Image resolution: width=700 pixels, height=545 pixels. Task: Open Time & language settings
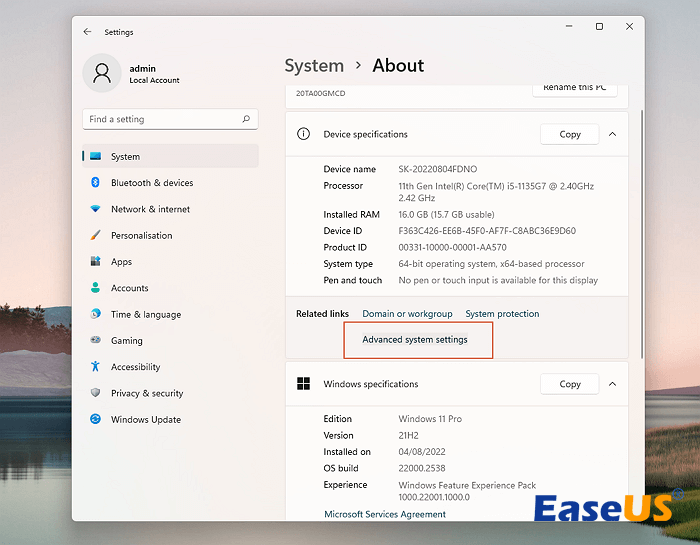pyautogui.click(x=146, y=314)
